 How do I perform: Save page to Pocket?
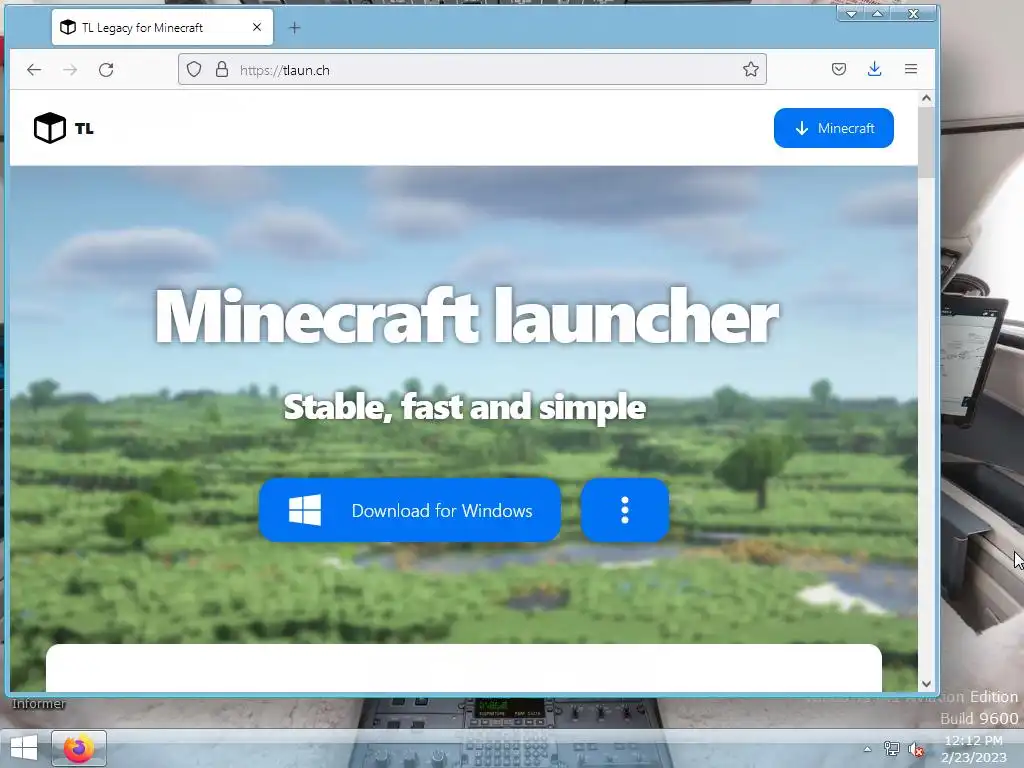[x=839, y=69]
